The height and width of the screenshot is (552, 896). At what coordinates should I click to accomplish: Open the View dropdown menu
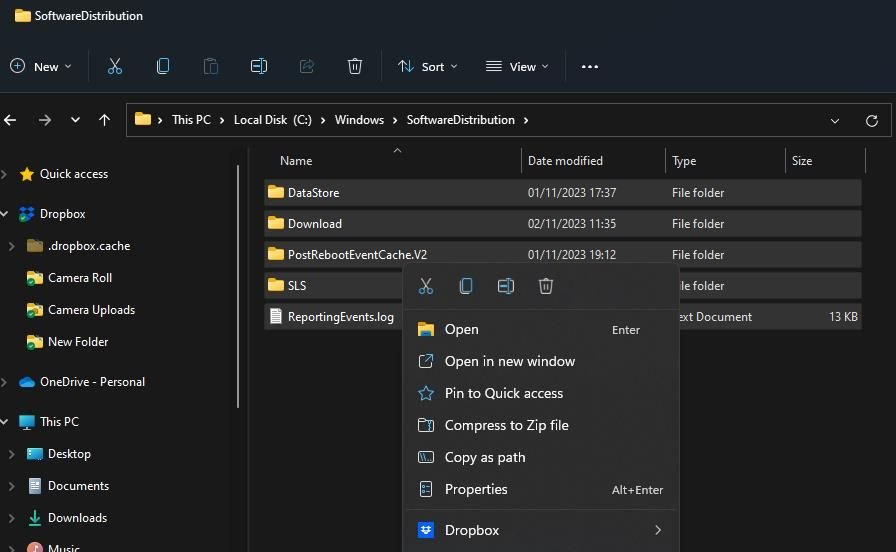517,66
